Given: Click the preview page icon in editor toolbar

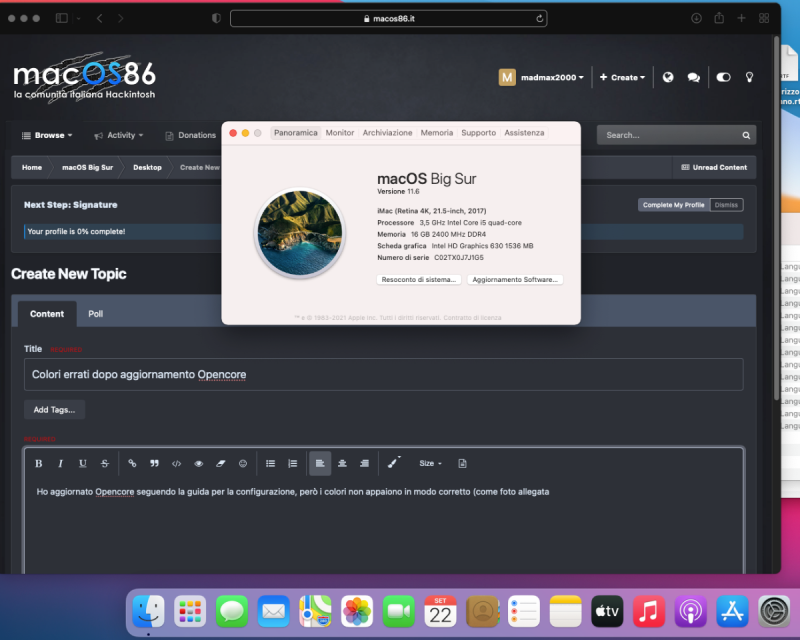Looking at the screenshot, I should (462, 463).
